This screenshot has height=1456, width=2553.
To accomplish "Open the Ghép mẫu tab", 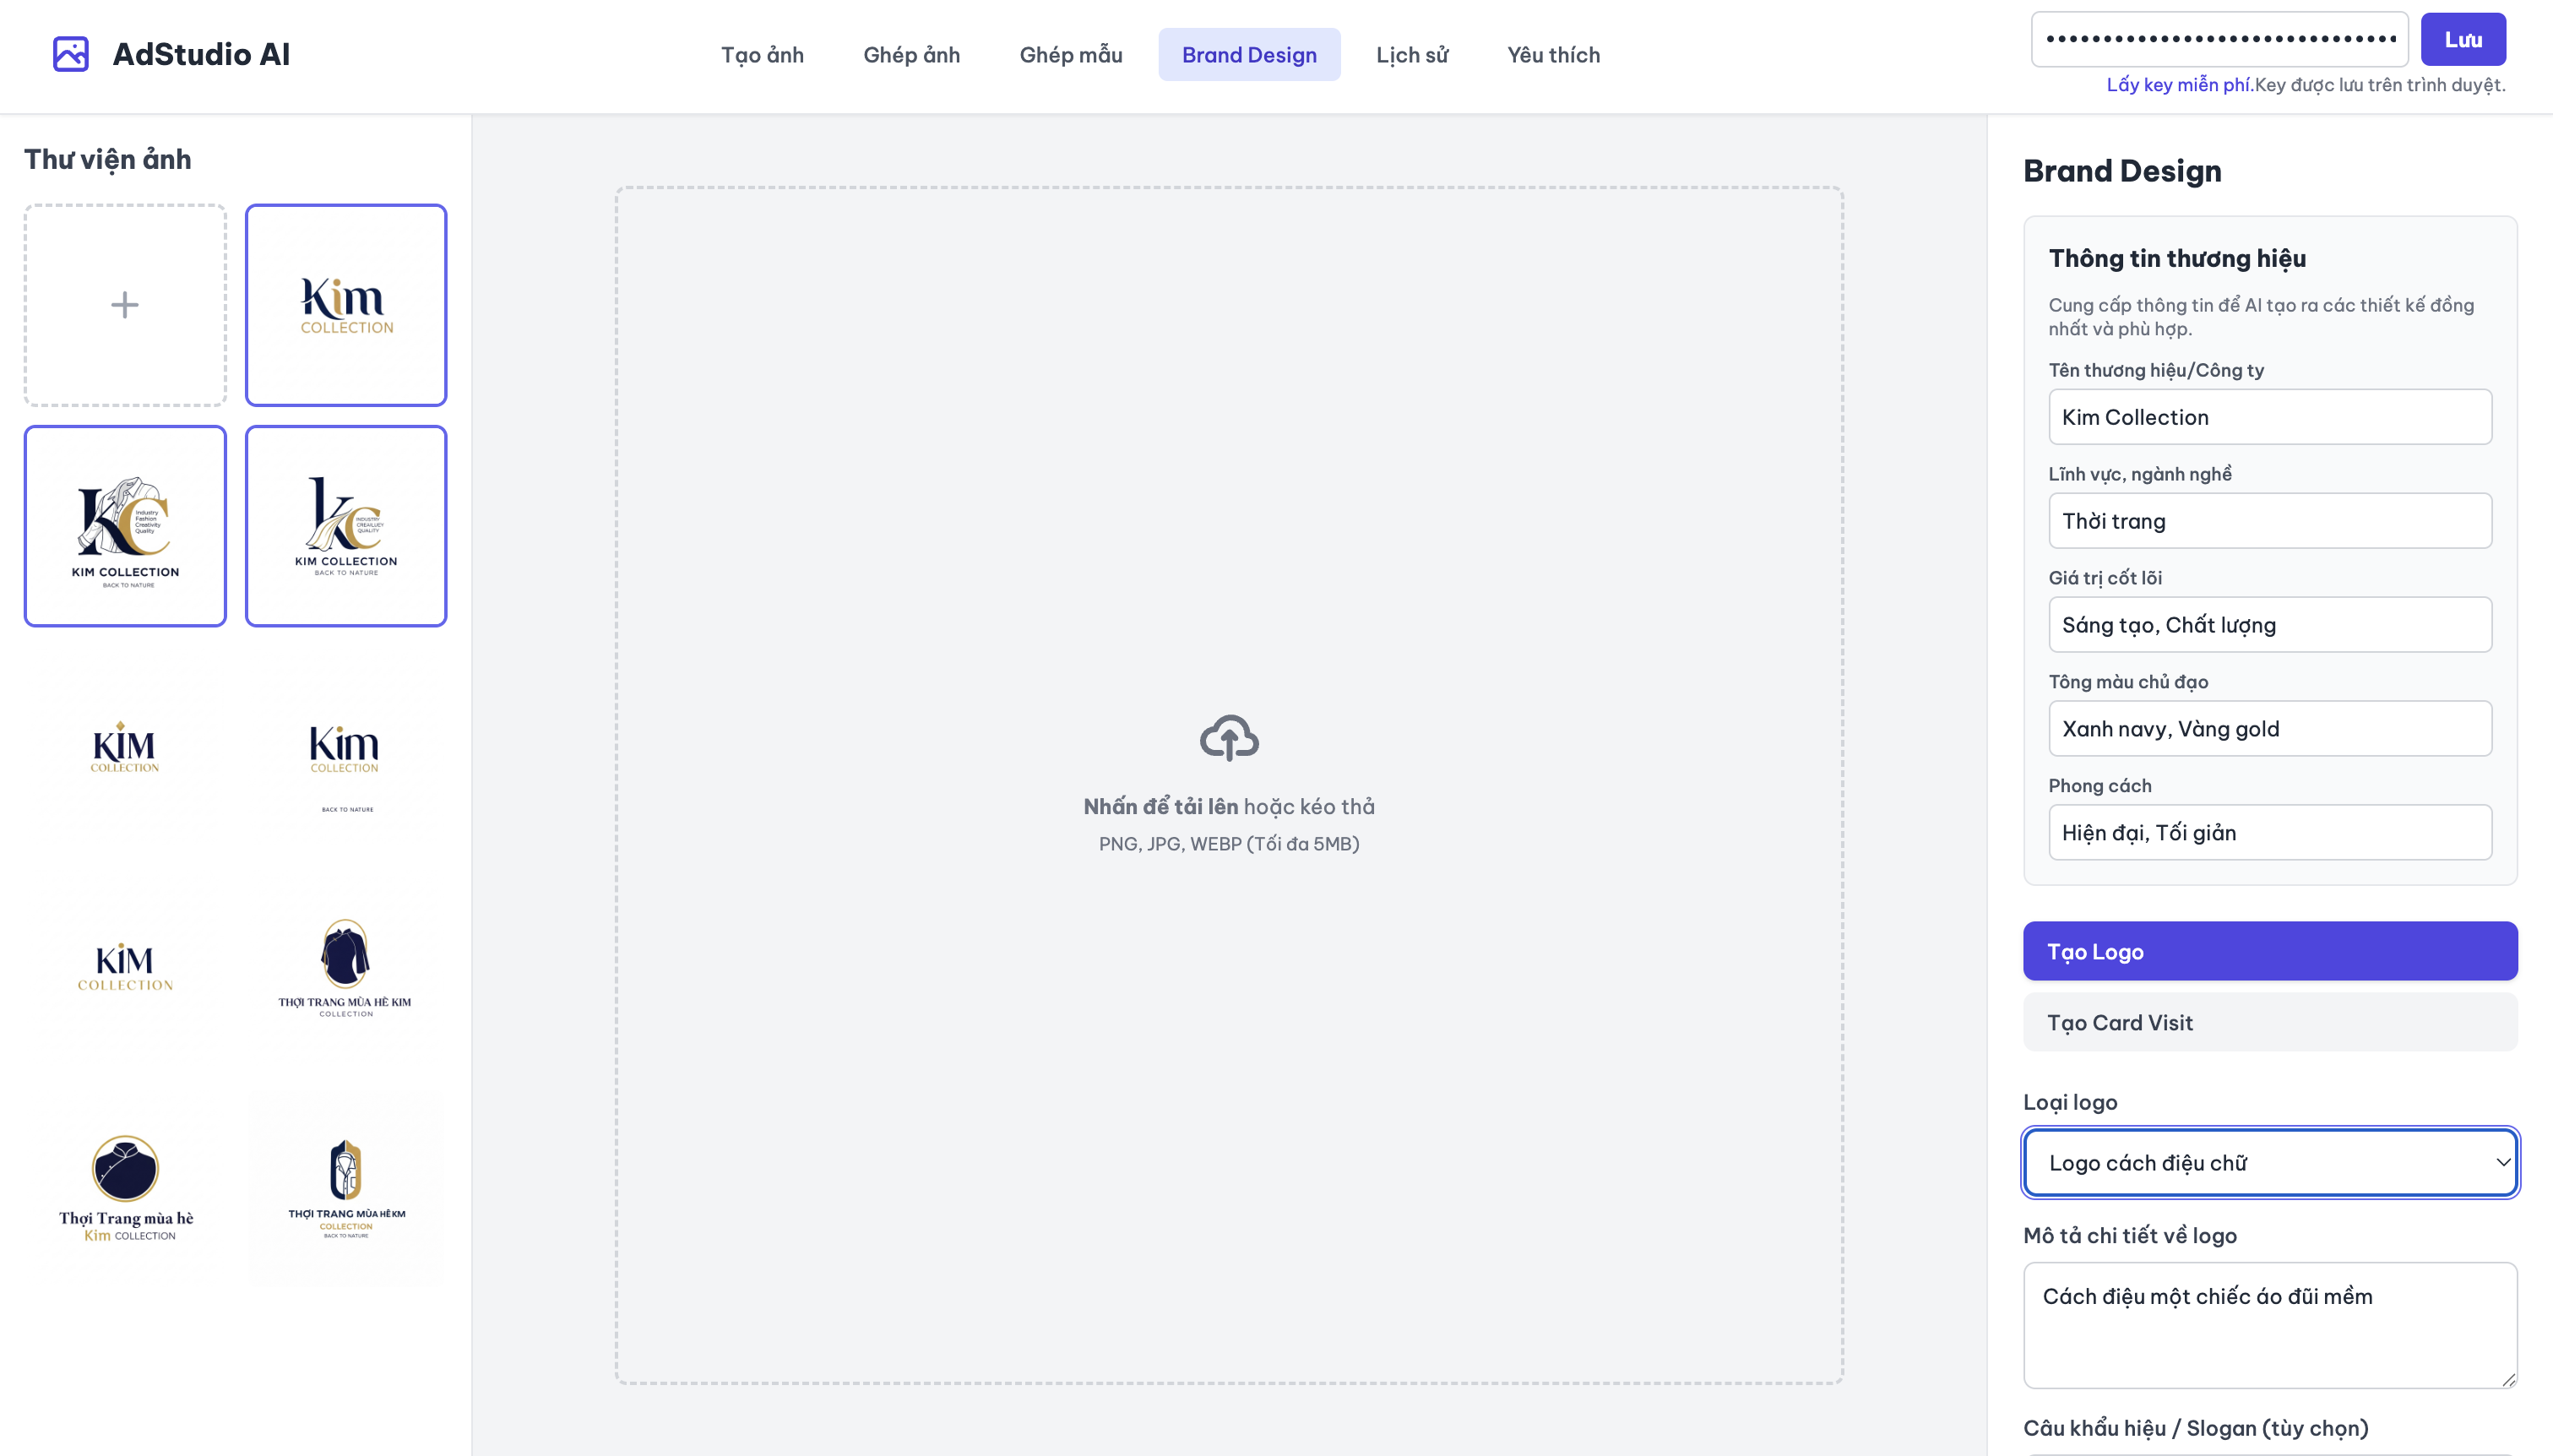I will [1070, 55].
